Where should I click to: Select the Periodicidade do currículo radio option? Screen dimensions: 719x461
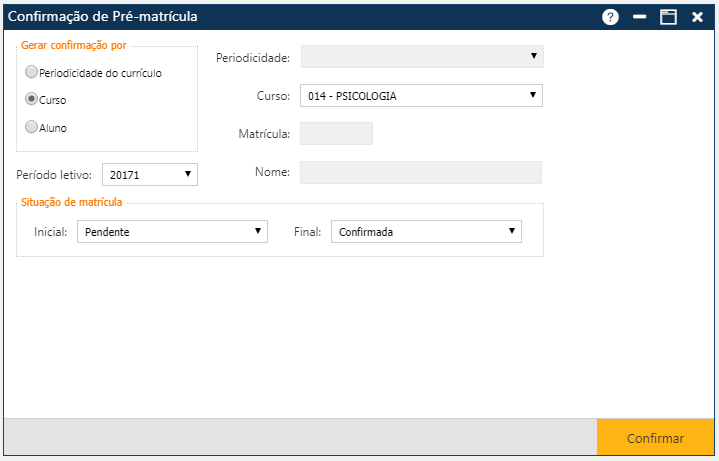(x=32, y=72)
